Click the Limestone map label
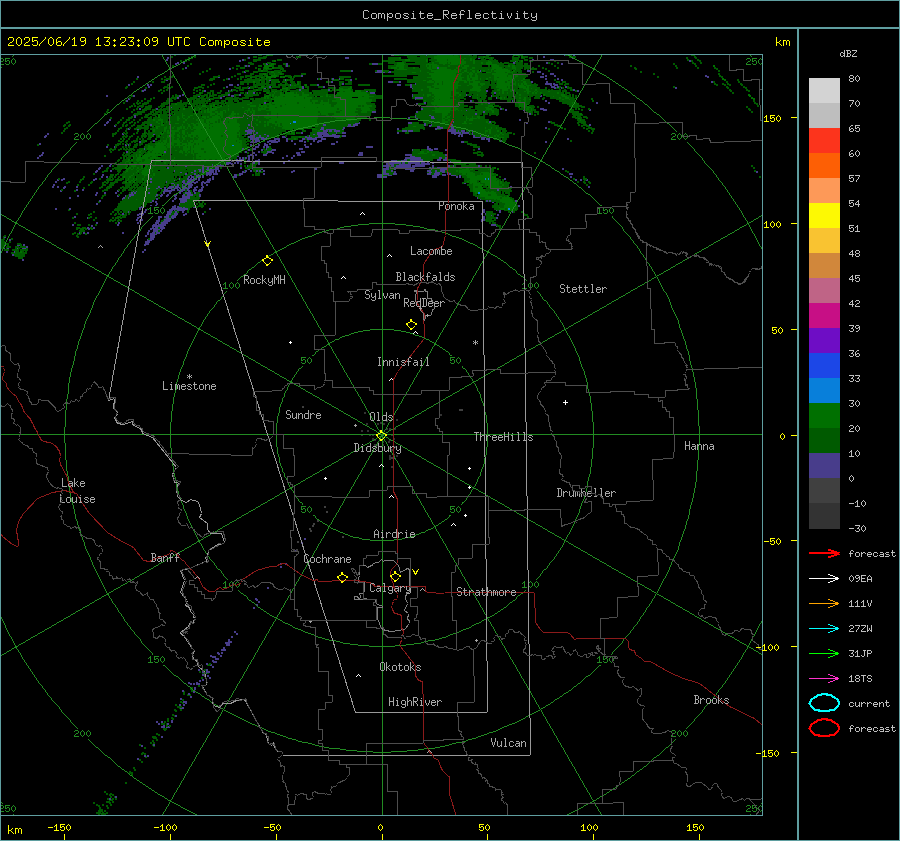The height and width of the screenshot is (841, 900). tap(189, 386)
